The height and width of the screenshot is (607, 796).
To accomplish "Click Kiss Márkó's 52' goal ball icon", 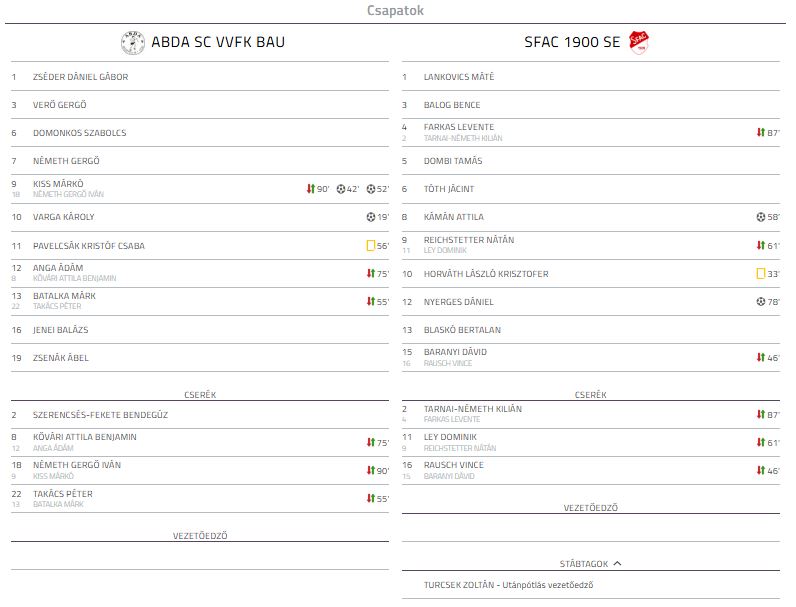I will (x=371, y=189).
